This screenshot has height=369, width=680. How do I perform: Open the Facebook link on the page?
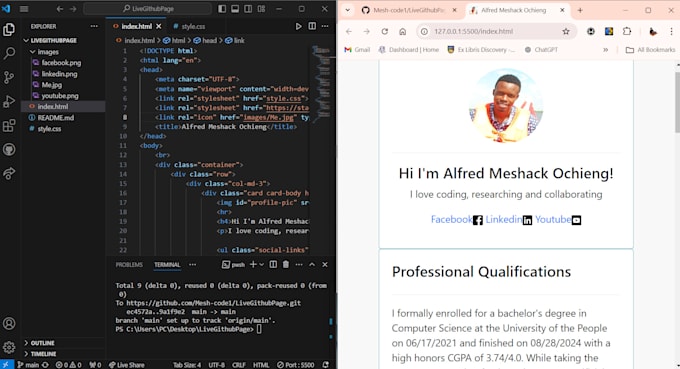(451, 219)
